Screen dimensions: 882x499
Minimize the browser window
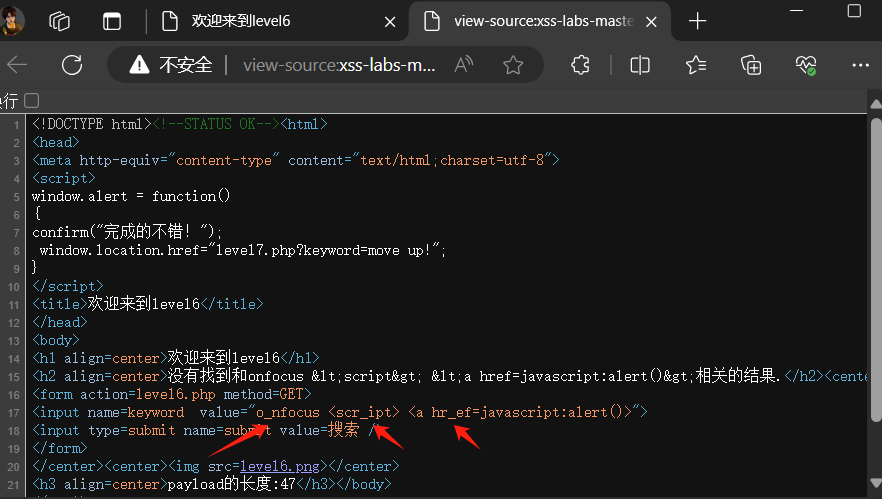[796, 11]
